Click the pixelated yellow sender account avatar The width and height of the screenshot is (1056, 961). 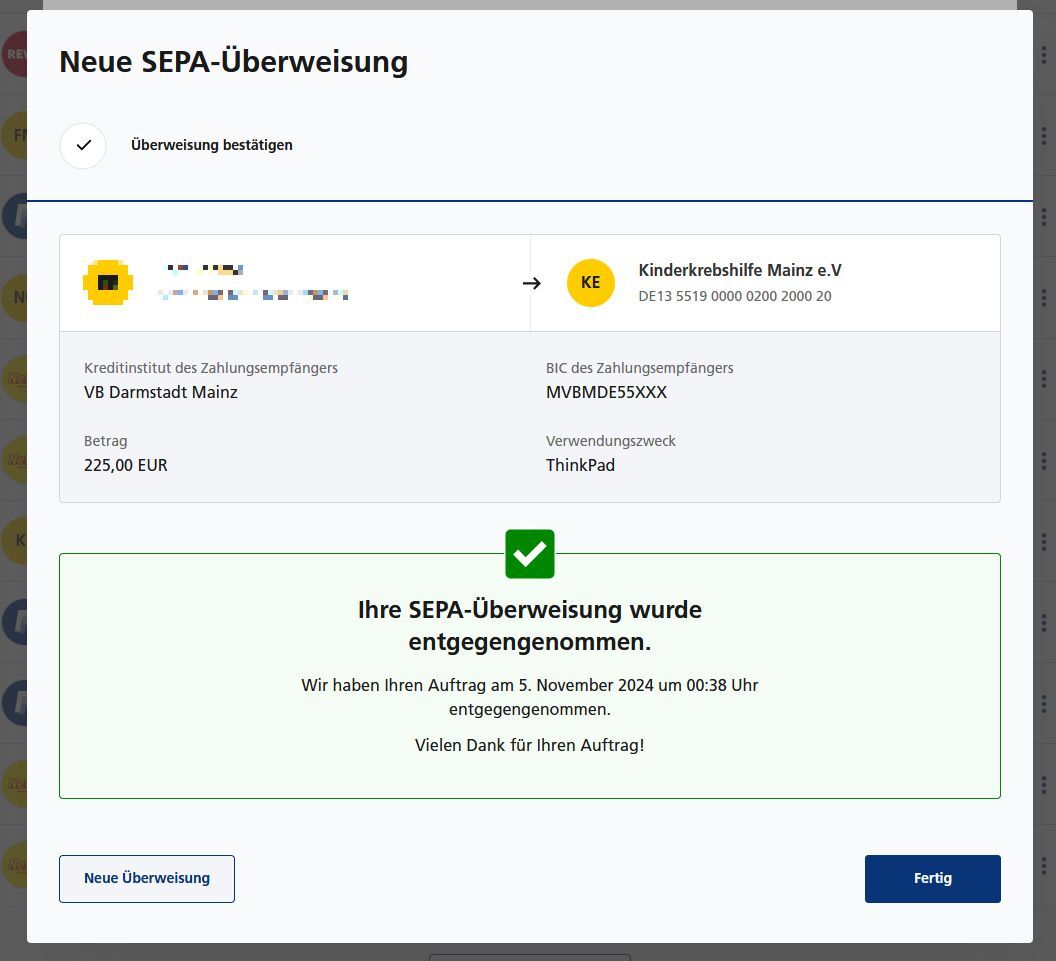point(108,283)
